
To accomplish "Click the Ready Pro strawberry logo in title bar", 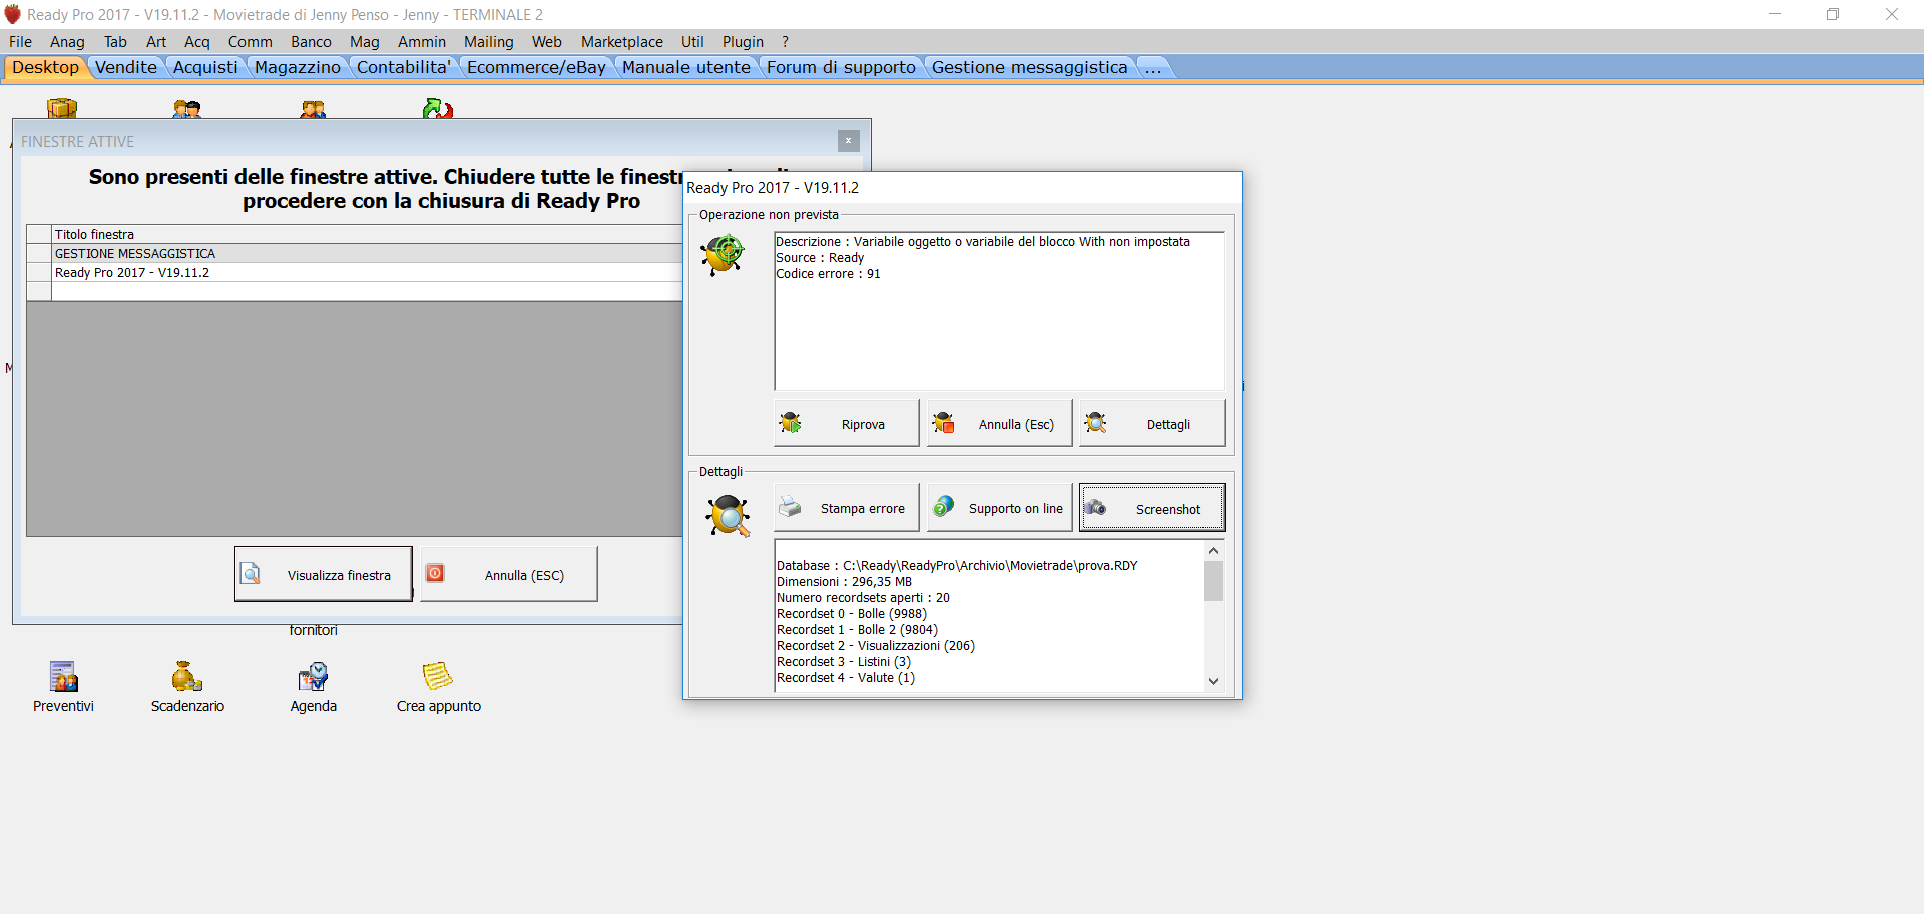I will click(12, 14).
